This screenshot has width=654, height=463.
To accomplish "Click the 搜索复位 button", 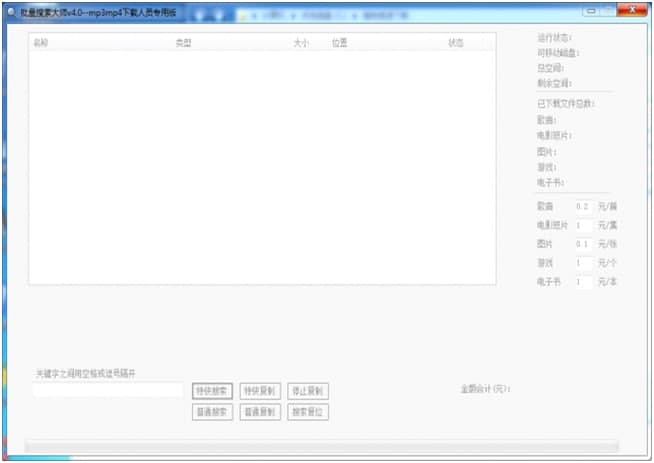I will coord(308,412).
